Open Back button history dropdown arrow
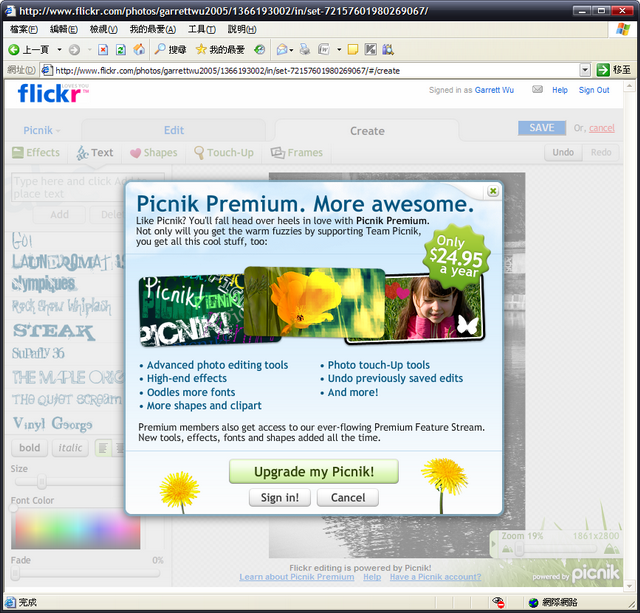The width and height of the screenshot is (640, 613). pos(59,50)
